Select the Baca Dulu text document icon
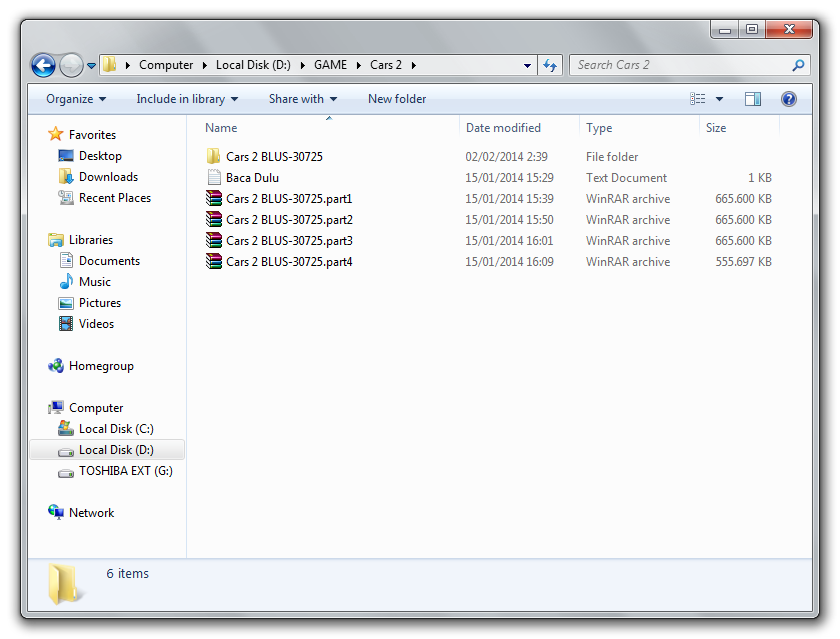This screenshot has height=639, width=840. (x=214, y=177)
